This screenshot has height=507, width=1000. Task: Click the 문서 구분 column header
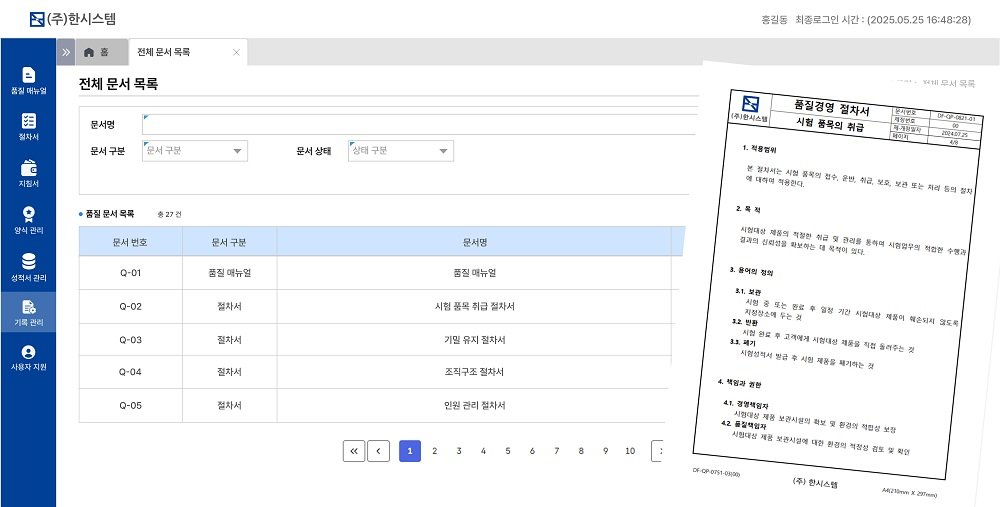click(x=230, y=242)
